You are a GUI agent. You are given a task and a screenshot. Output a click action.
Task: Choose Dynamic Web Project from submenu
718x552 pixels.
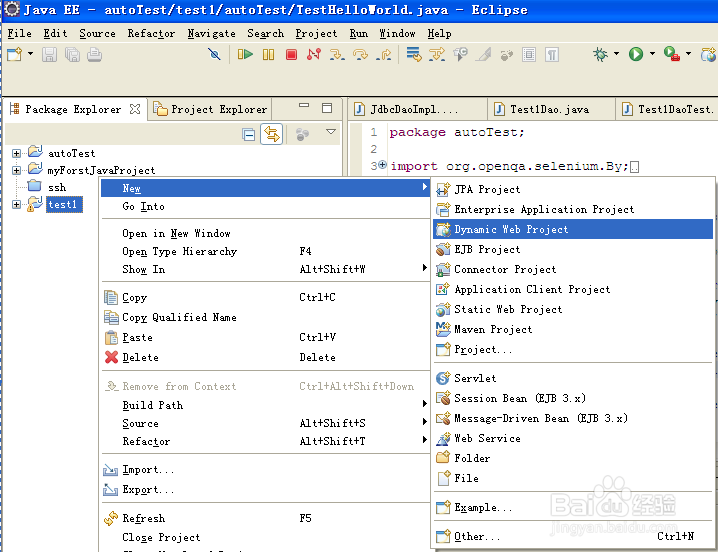pyautogui.click(x=572, y=229)
